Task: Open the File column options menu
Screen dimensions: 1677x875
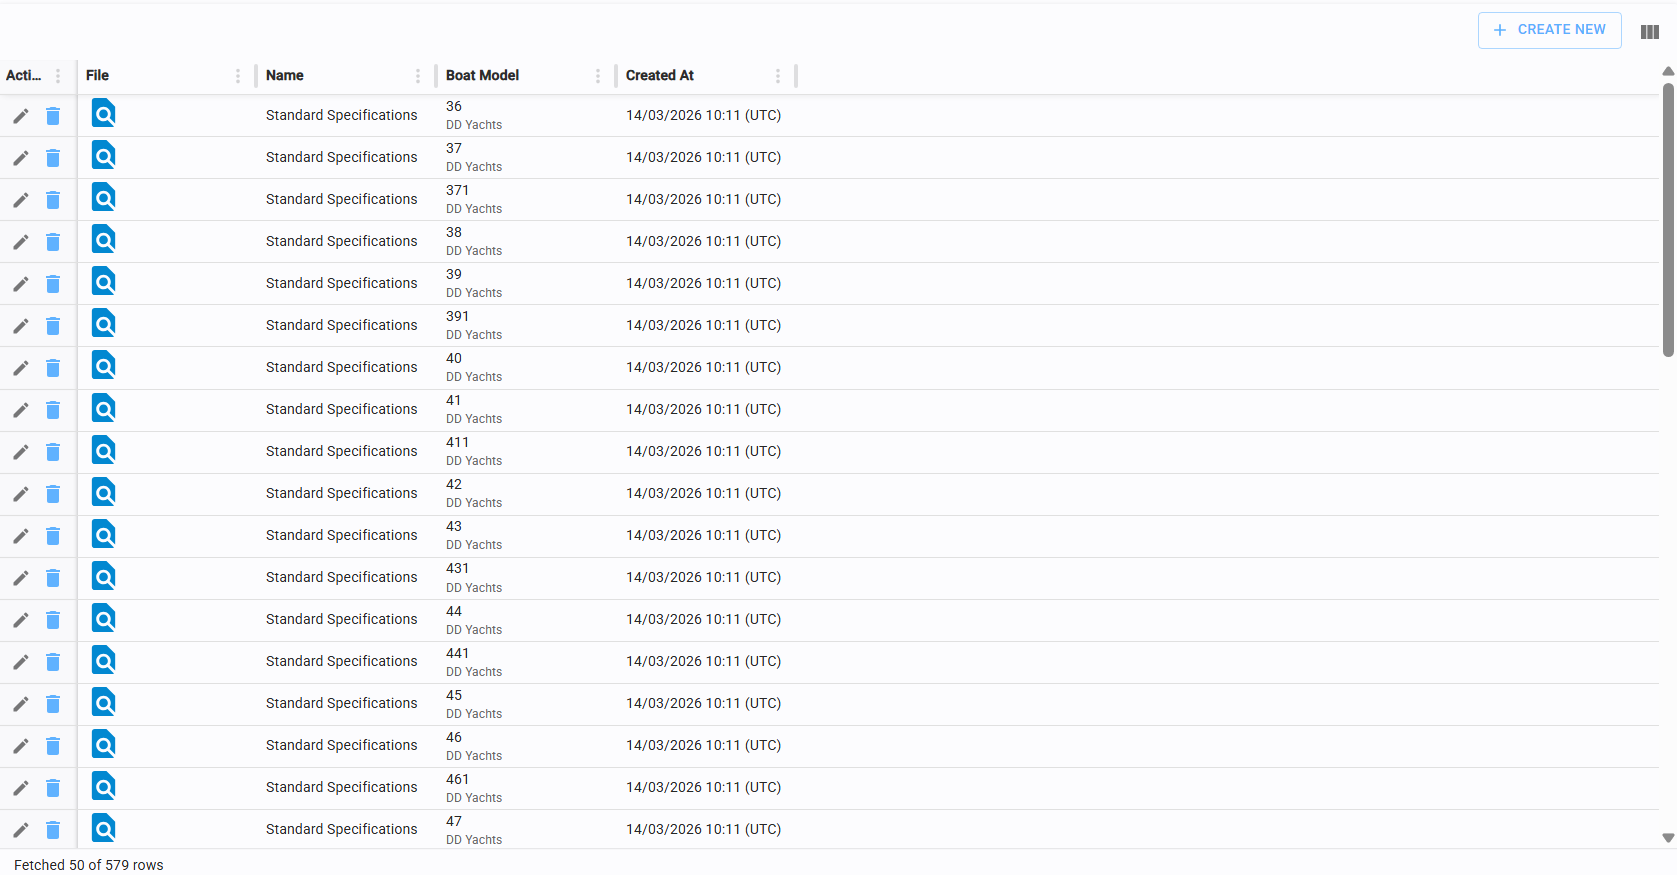Action: pyautogui.click(x=238, y=76)
